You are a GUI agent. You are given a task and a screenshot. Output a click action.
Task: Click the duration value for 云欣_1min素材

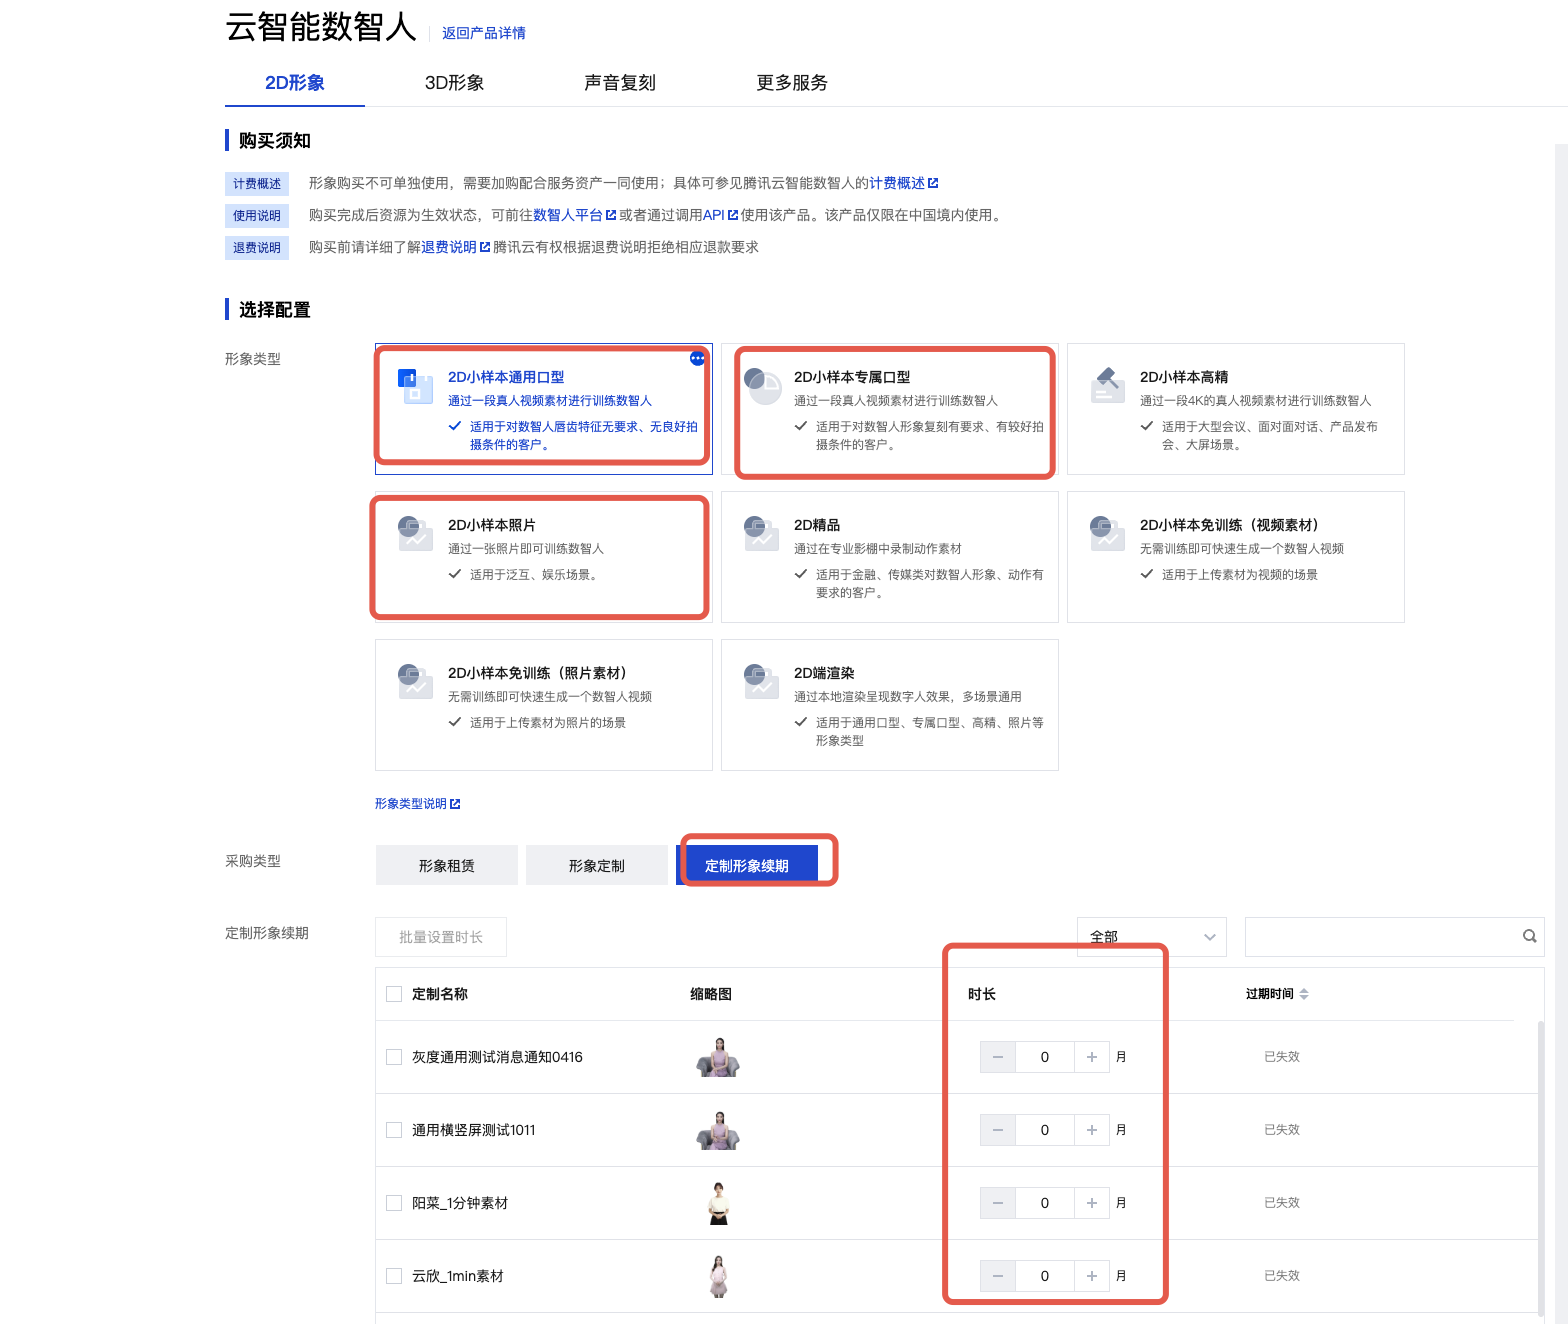pyautogui.click(x=1045, y=1276)
